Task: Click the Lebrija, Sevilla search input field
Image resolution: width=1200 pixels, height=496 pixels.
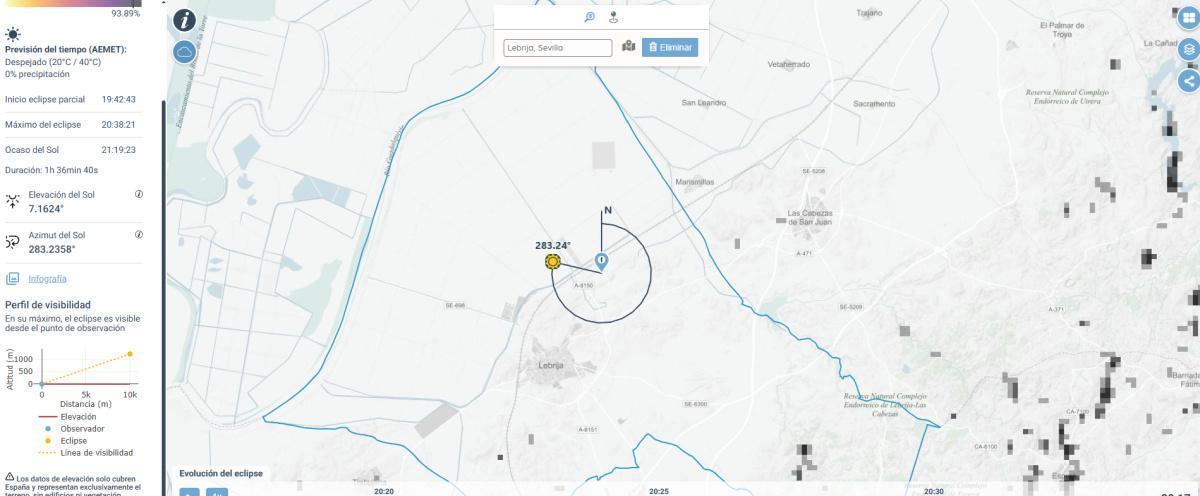Action: click(x=558, y=47)
